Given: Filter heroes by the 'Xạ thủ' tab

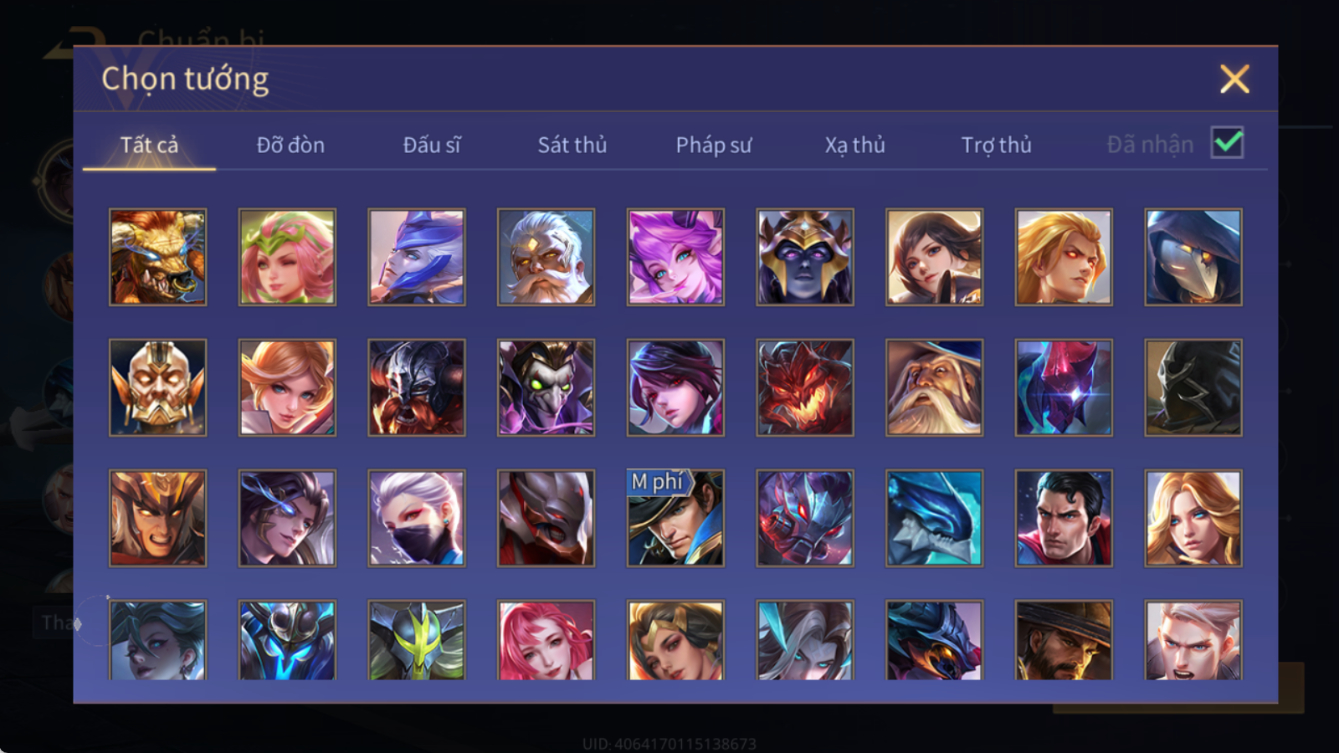Looking at the screenshot, I should (855, 145).
